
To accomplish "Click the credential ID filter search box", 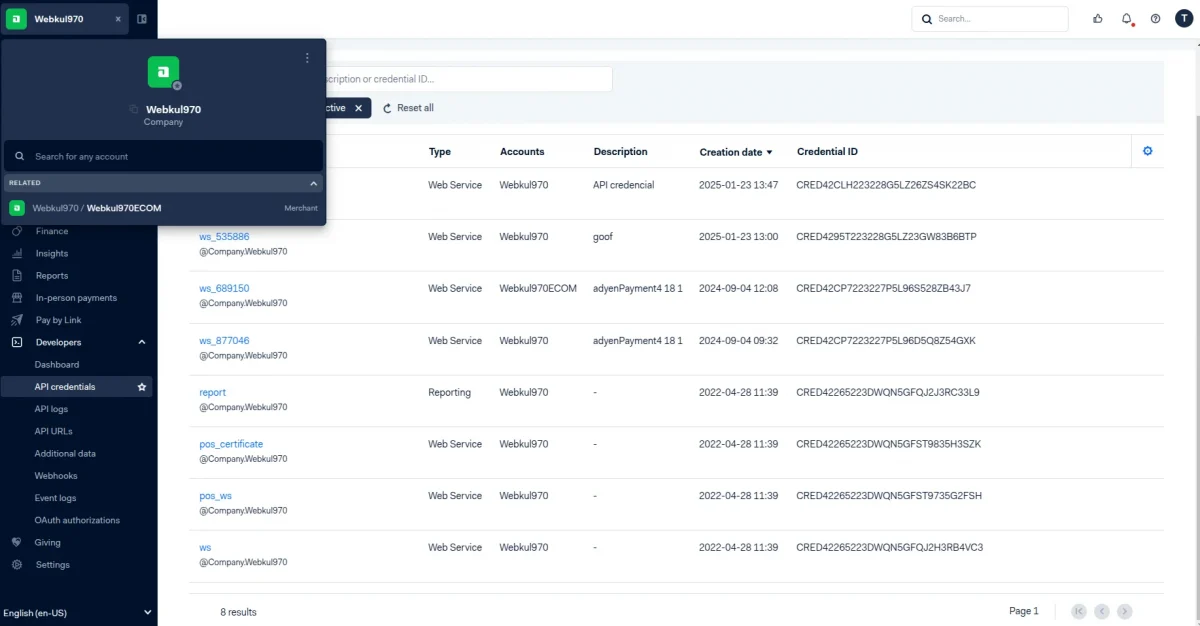I will click(x=468, y=79).
